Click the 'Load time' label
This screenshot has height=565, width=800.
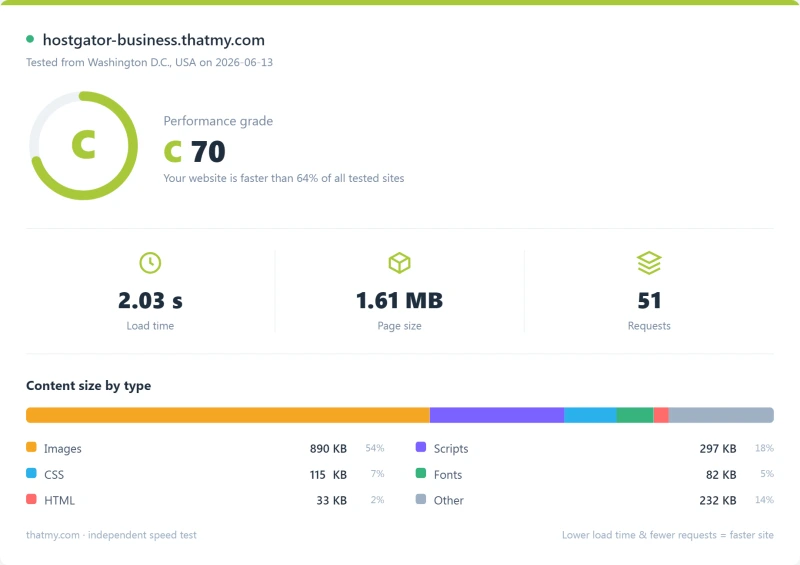click(150, 326)
